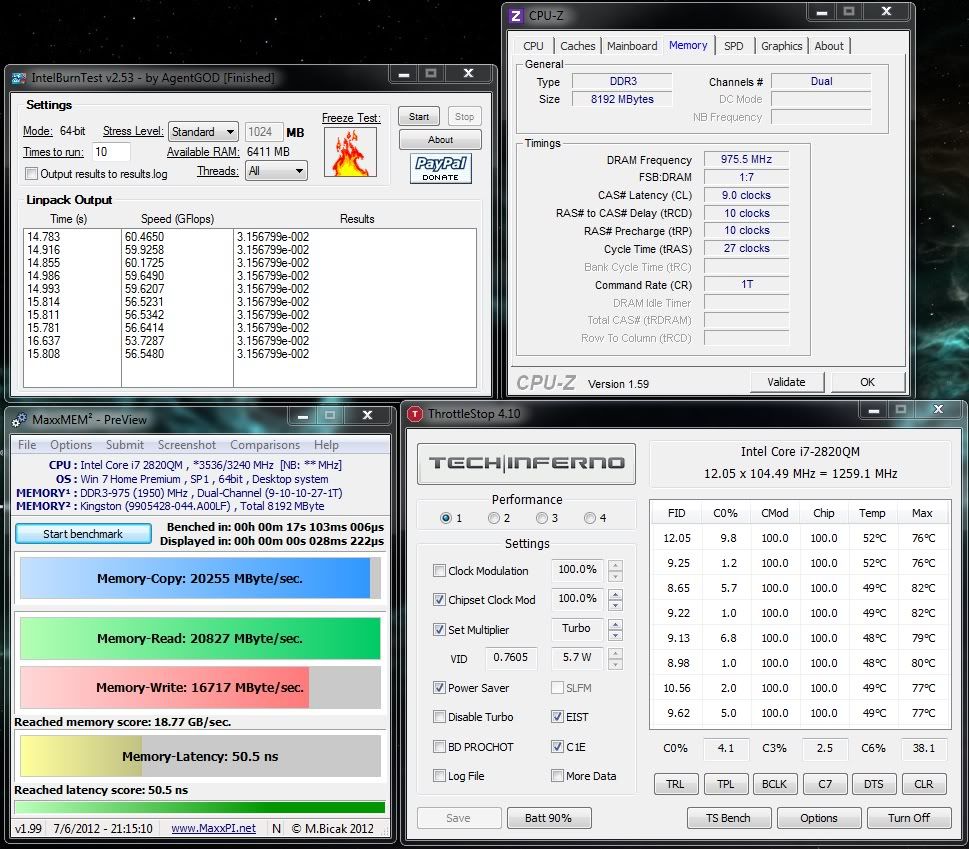The image size is (969, 849).
Task: Uncheck Chipset Clock Mod in ThrottleStop
Action: pyautogui.click(x=439, y=599)
